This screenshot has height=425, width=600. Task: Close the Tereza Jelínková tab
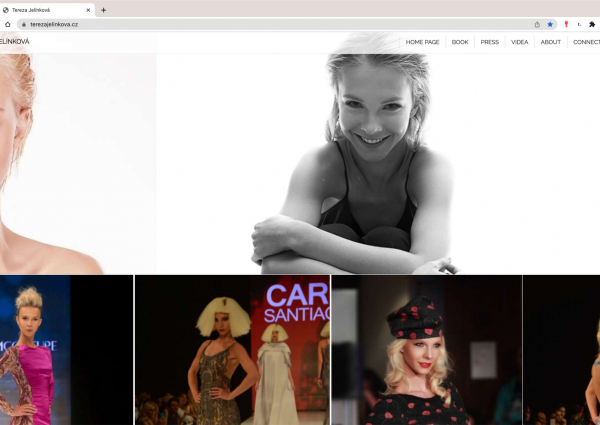[x=88, y=9]
